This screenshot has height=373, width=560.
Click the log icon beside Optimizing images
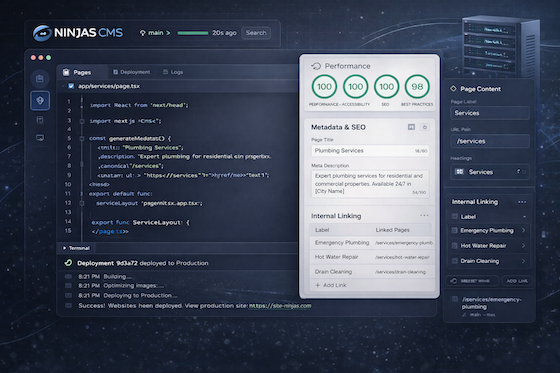tap(68, 286)
